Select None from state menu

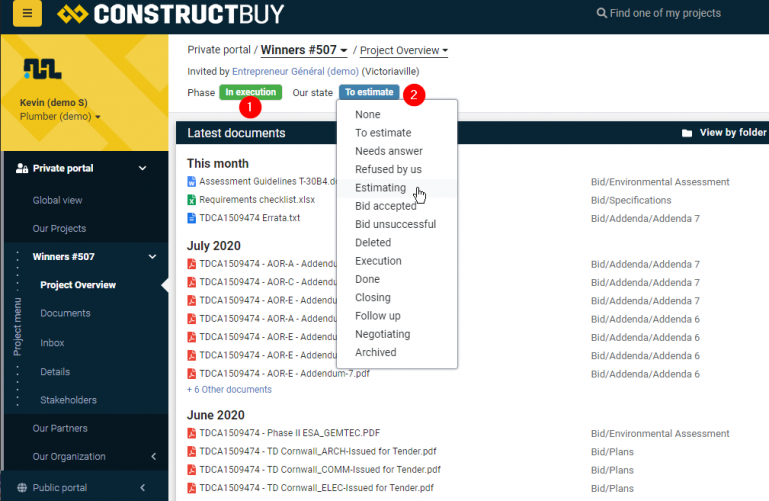tap(397, 114)
